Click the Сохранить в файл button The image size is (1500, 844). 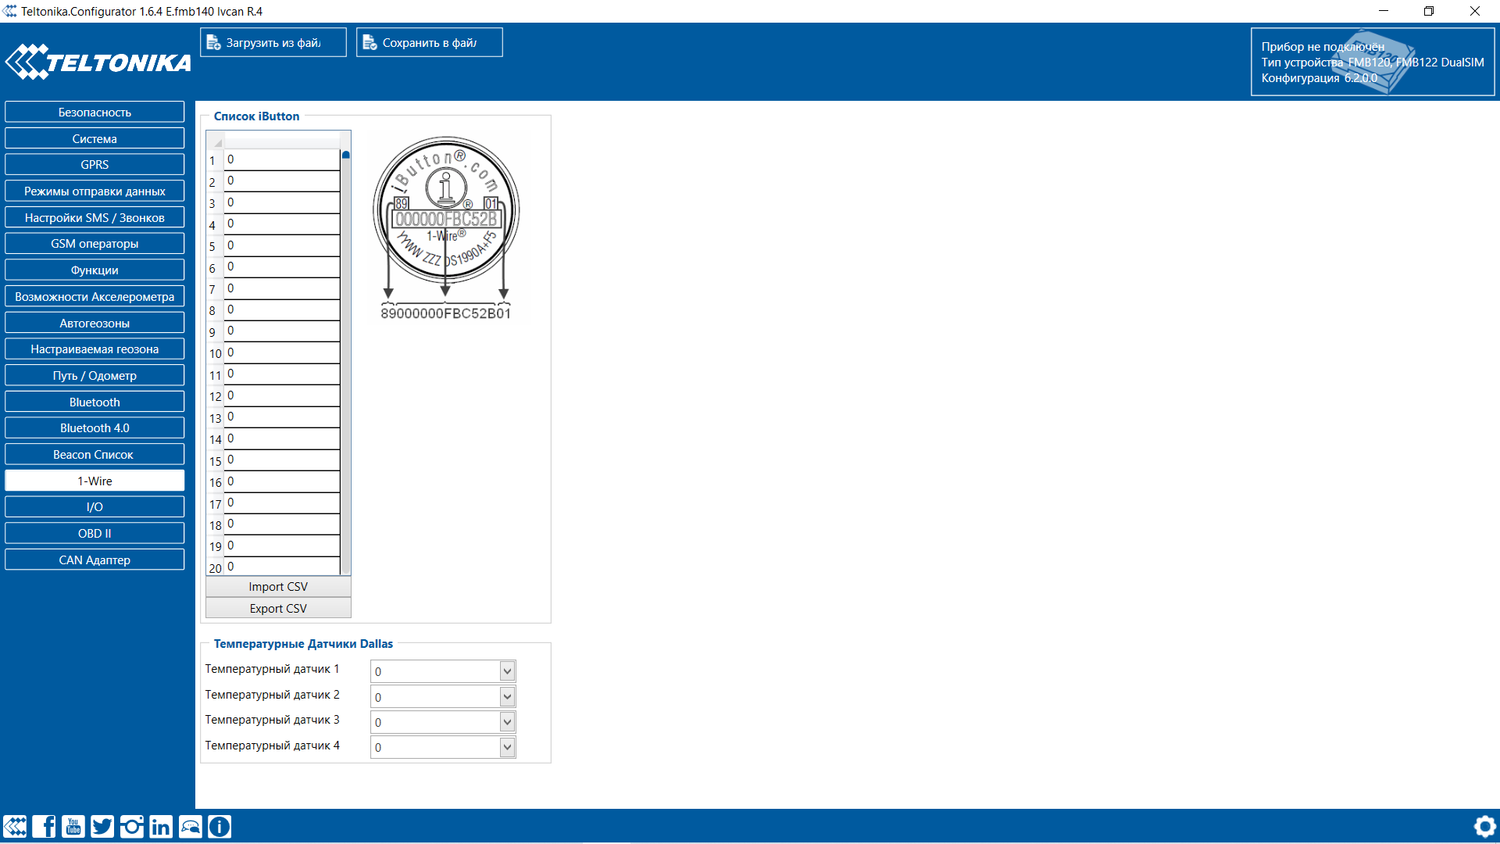(x=429, y=42)
